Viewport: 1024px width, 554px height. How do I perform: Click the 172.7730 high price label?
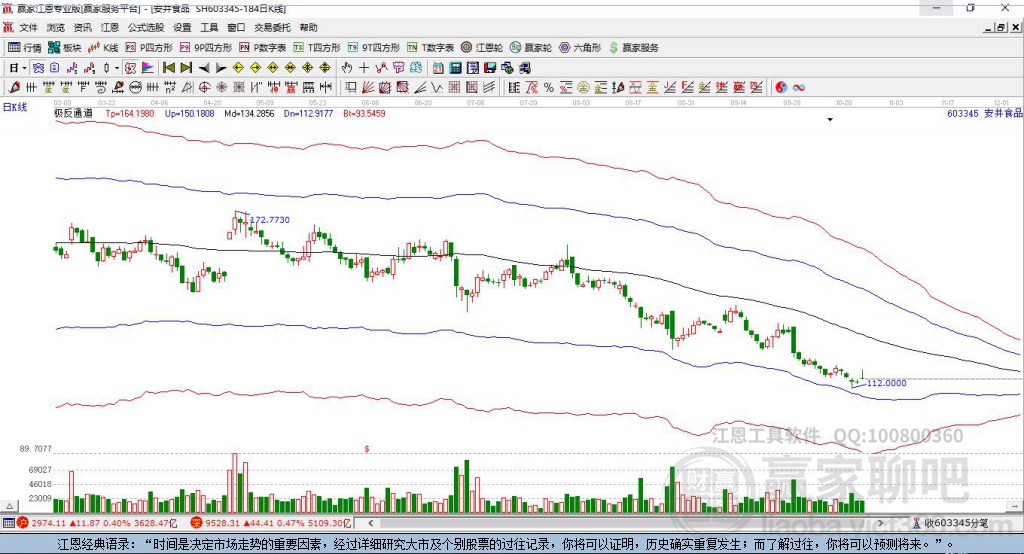click(270, 220)
